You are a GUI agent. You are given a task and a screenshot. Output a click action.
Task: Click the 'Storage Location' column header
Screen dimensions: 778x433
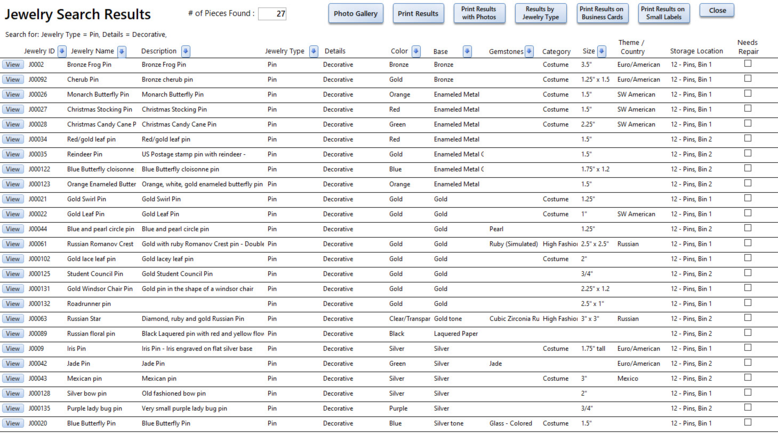coord(697,51)
